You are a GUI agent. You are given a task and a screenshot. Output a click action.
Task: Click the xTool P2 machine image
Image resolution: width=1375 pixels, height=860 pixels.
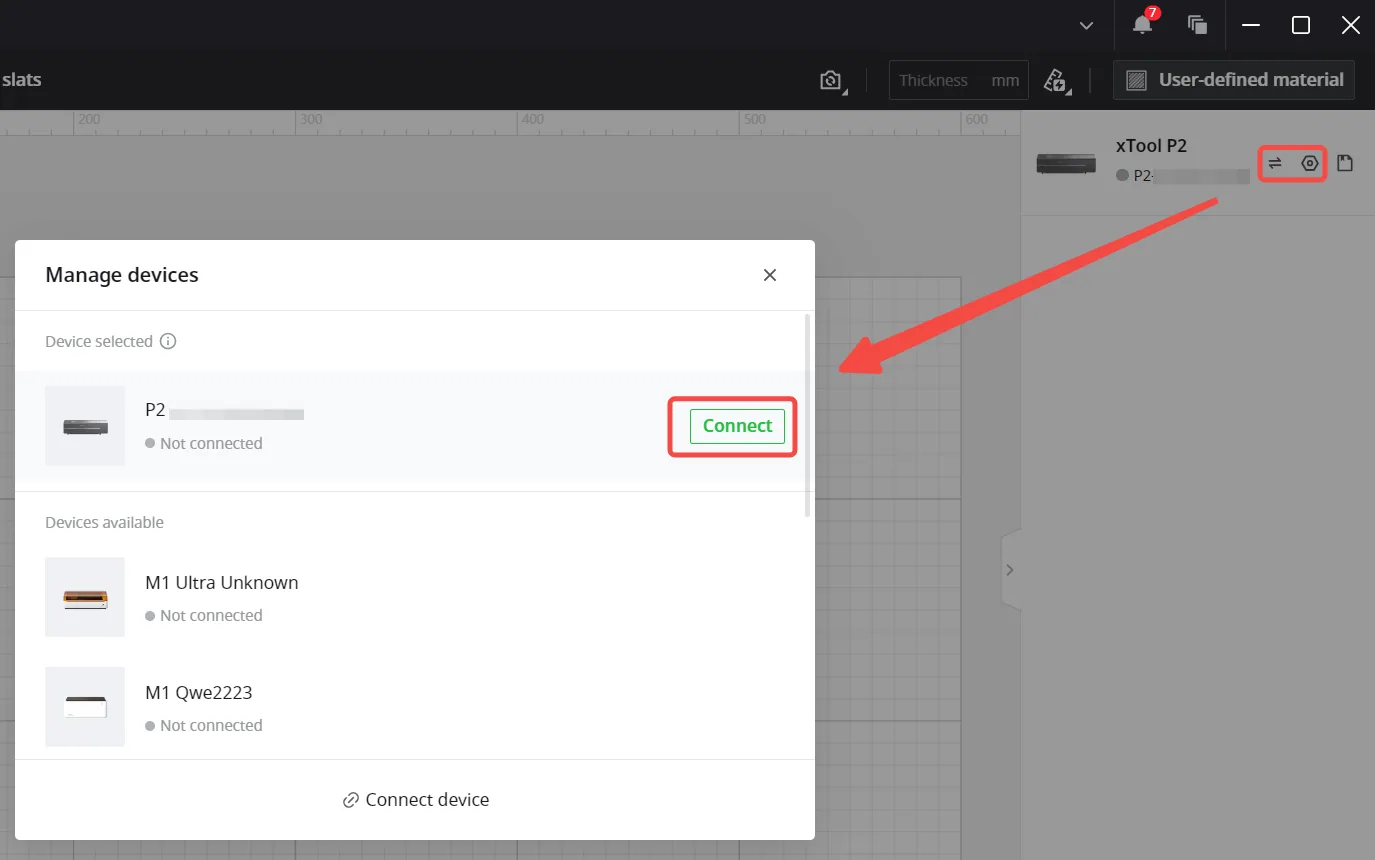point(1066,163)
